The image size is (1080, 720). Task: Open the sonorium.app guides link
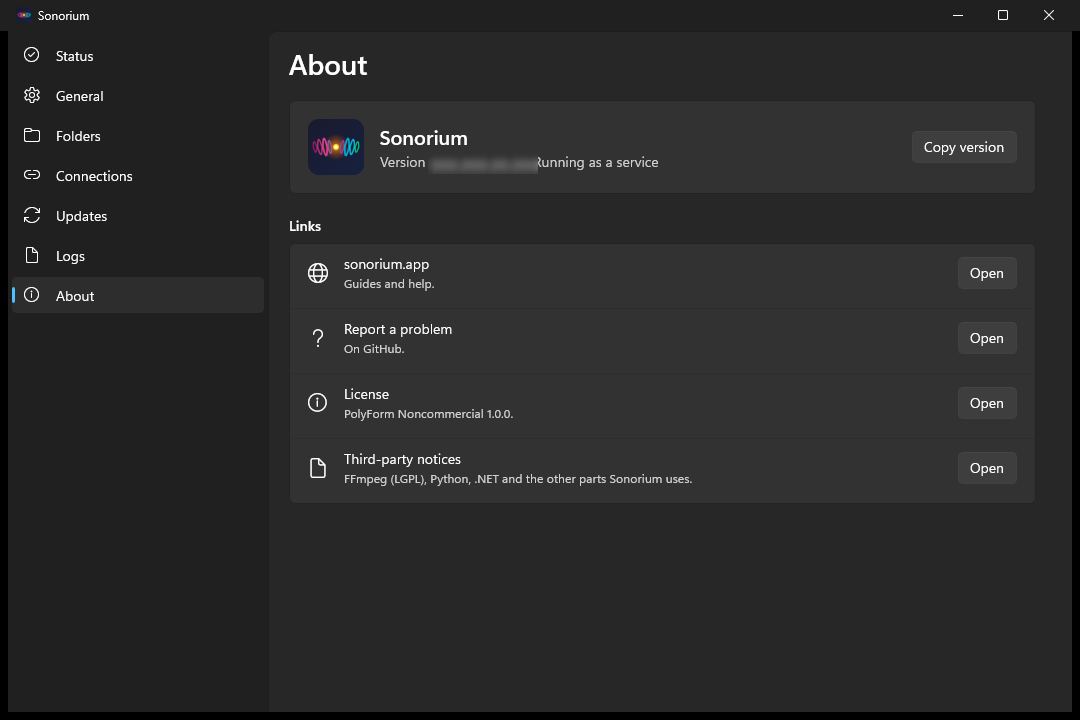(x=986, y=273)
